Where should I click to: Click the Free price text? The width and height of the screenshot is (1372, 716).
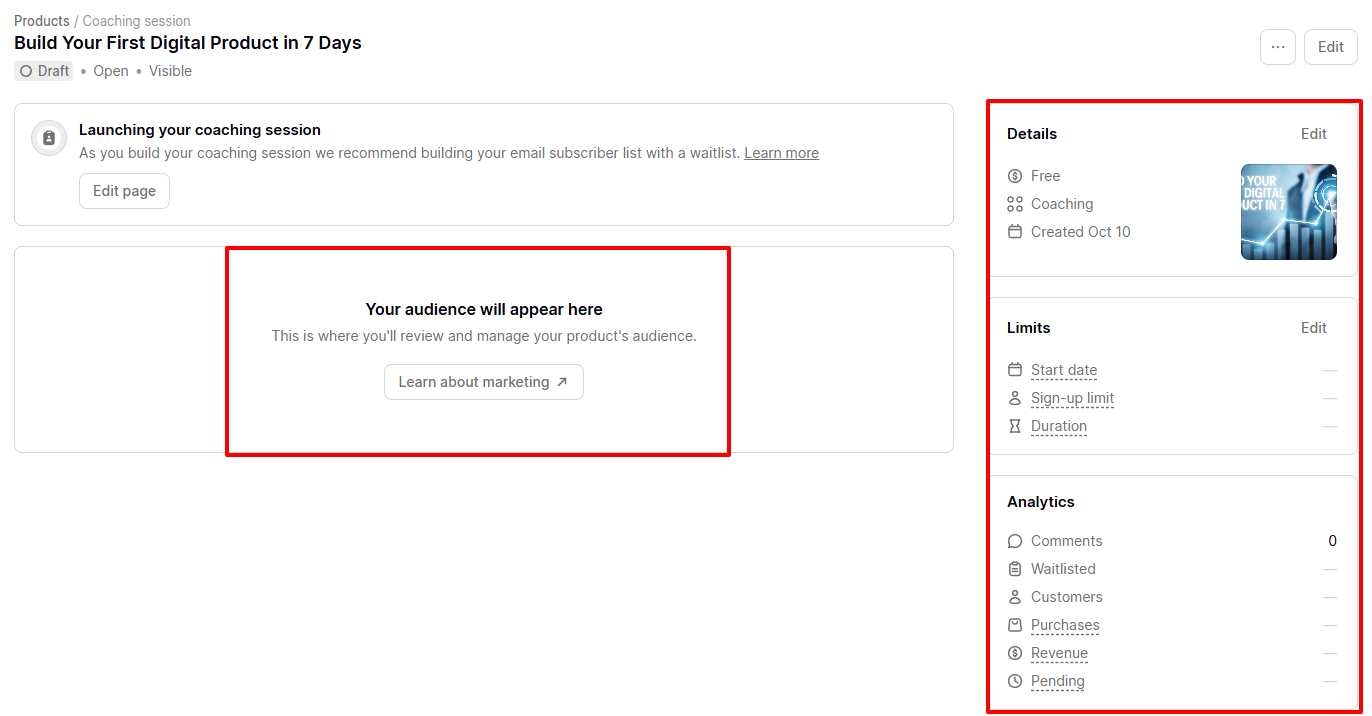(x=1045, y=176)
